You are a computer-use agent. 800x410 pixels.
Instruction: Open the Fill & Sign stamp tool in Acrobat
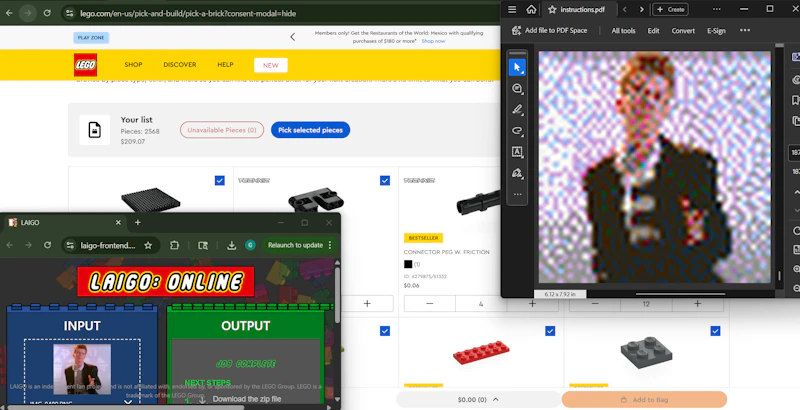[x=517, y=173]
